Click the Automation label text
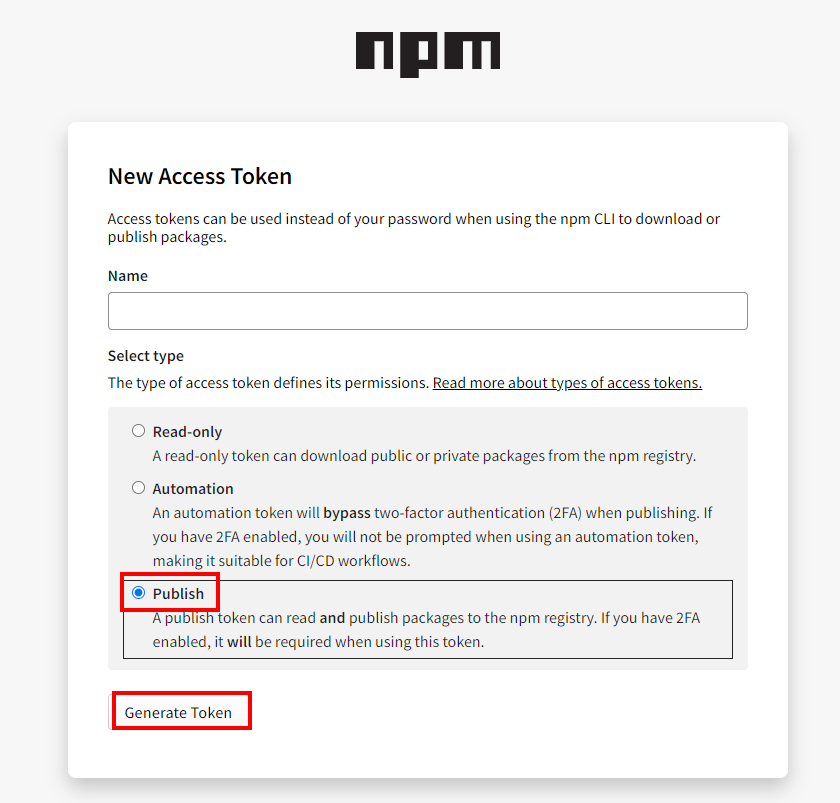 (x=191, y=488)
